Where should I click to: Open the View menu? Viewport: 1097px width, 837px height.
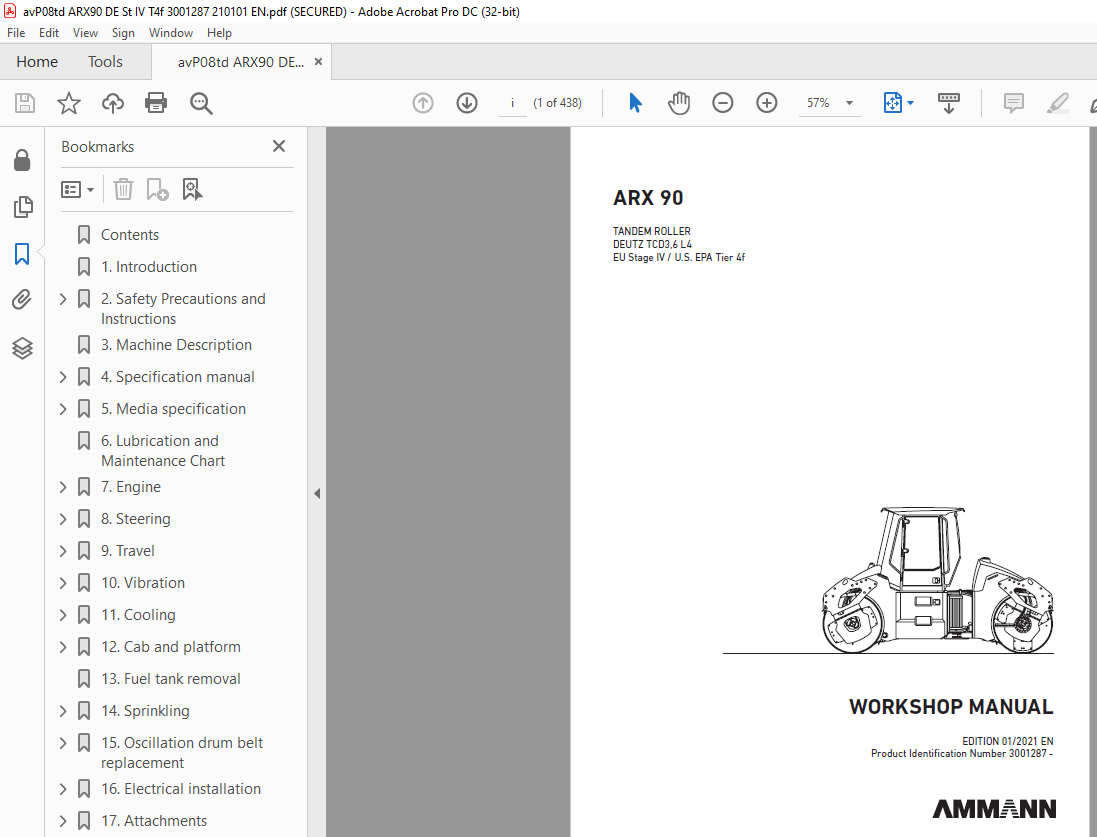tap(85, 33)
